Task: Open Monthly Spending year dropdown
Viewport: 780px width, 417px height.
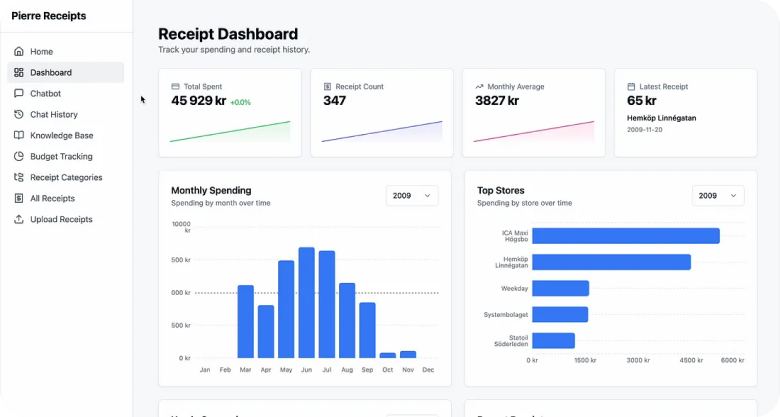Action: pyautogui.click(x=412, y=196)
